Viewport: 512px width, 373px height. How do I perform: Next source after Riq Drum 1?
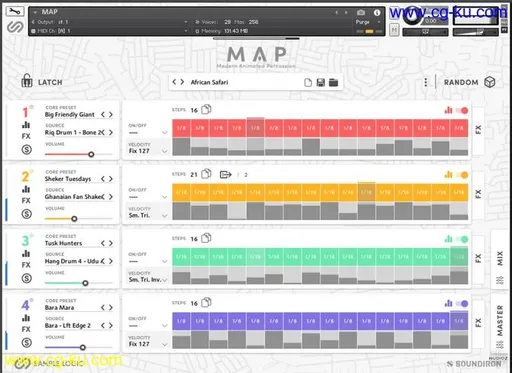click(111, 132)
